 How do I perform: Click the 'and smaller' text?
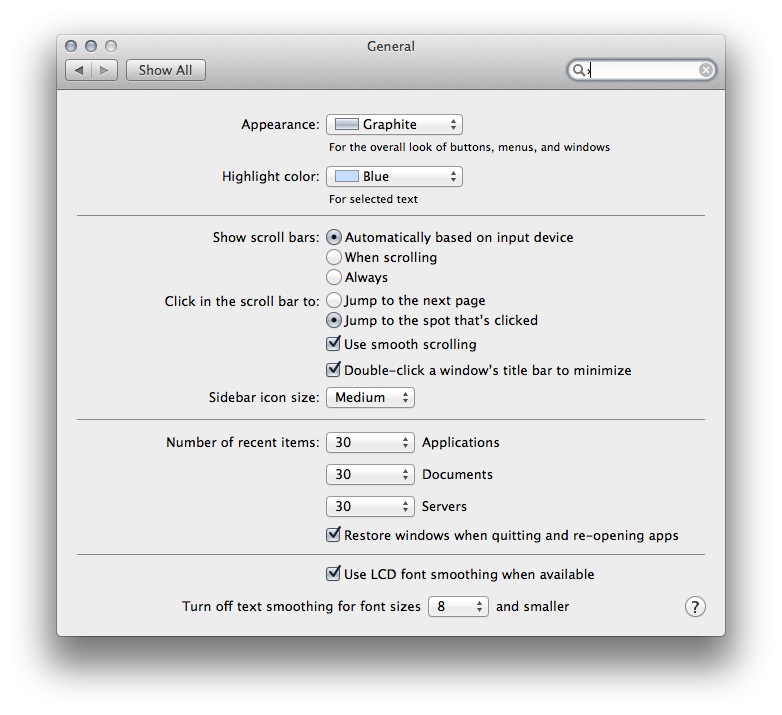(533, 606)
